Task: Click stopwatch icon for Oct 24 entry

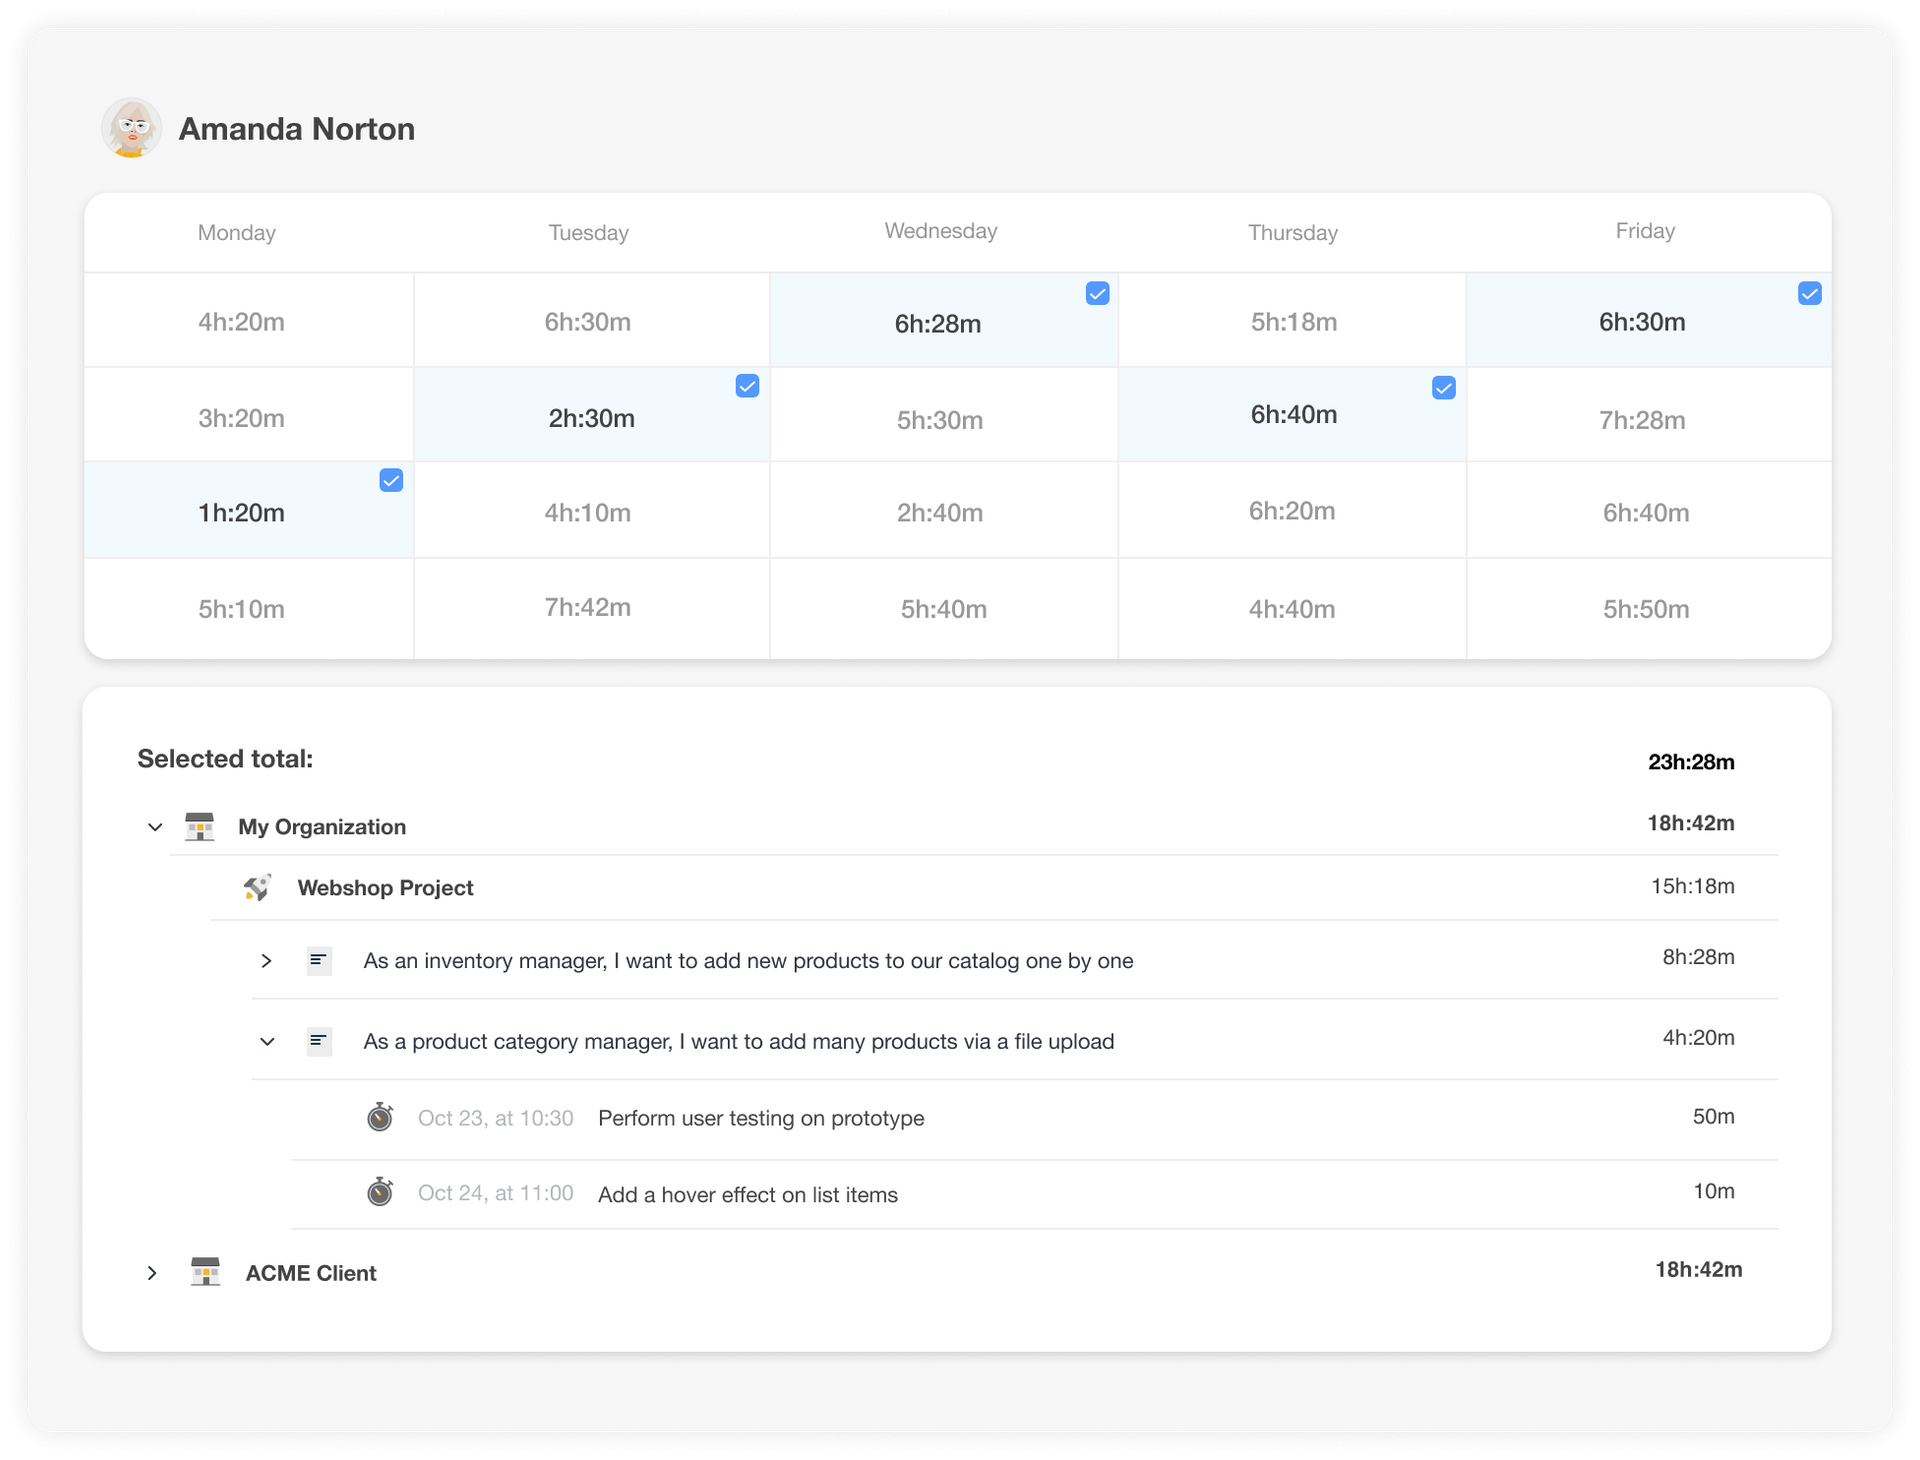Action: tap(380, 1192)
